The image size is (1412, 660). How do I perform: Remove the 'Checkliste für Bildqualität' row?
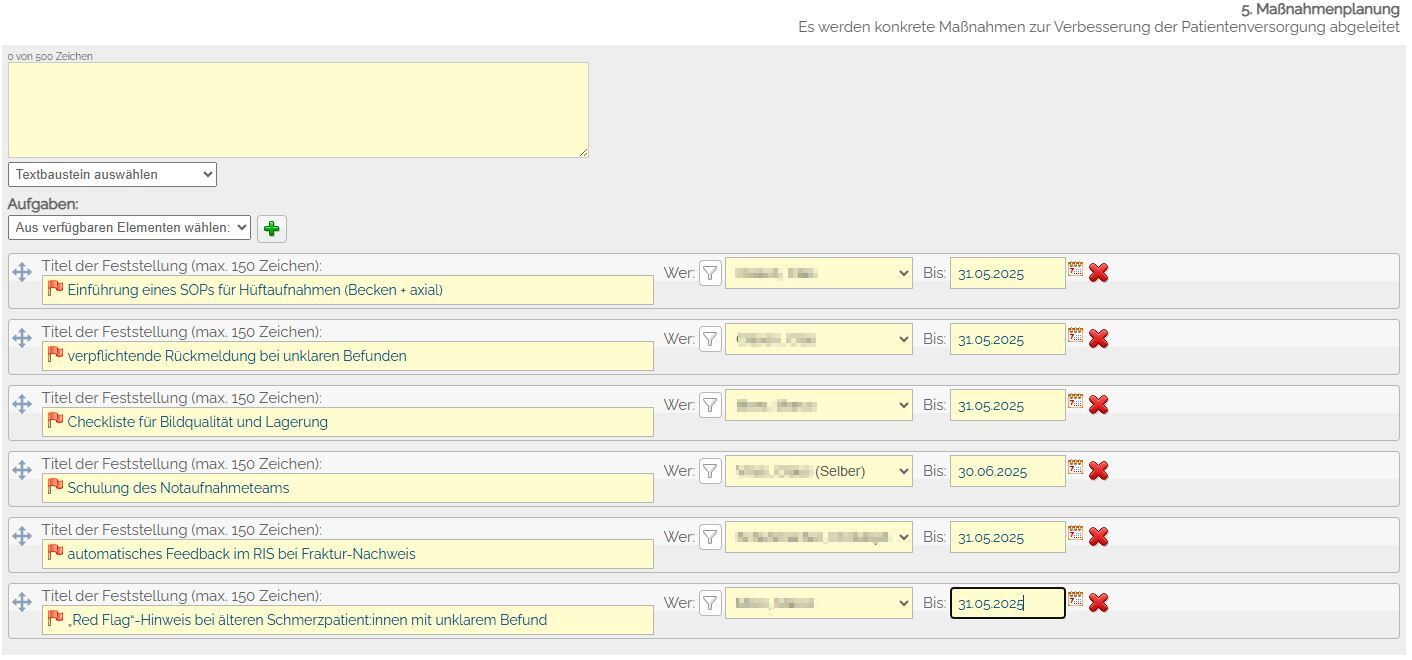coord(1098,404)
